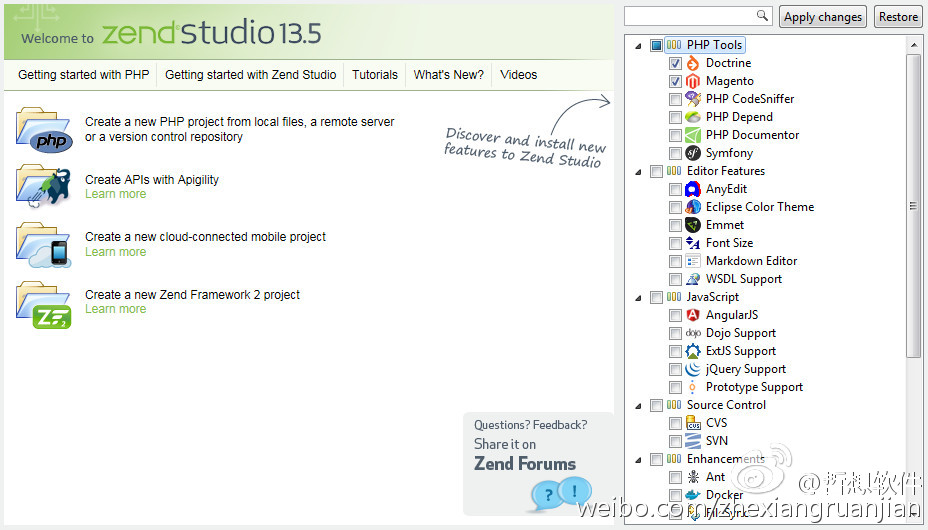928x530 pixels.
Task: Click the Markdown Editor icon
Action: 692,261
